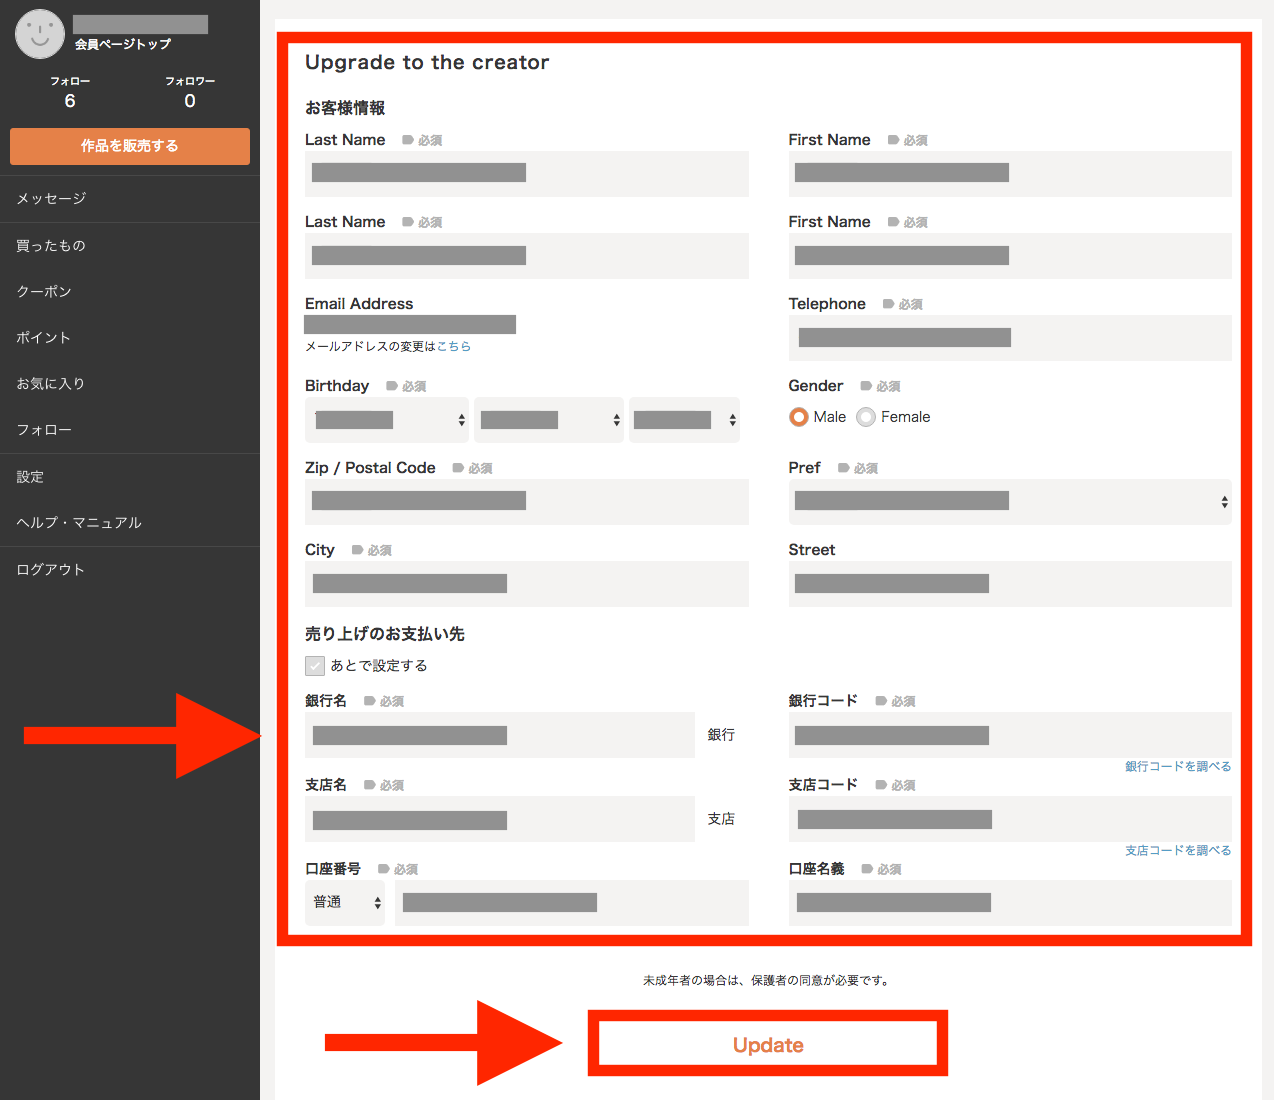Open 設定 settings in sidebar
1274x1100 pixels.
coord(30,477)
